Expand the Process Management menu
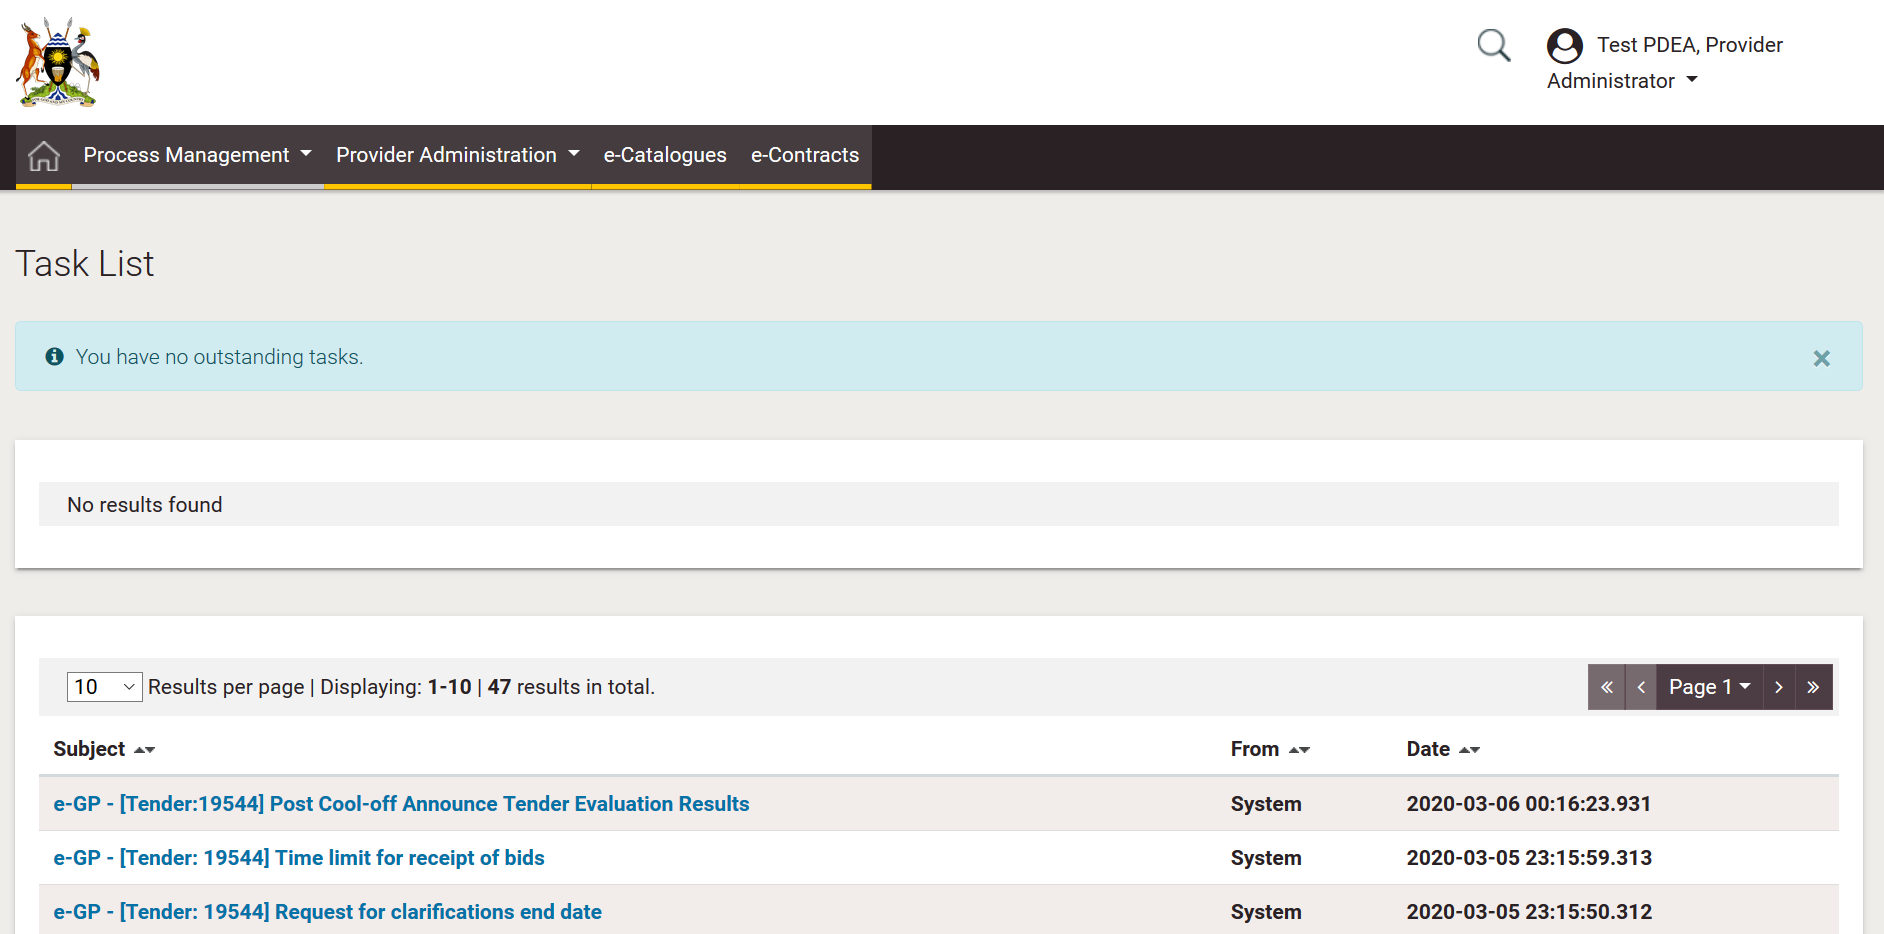 pyautogui.click(x=197, y=156)
